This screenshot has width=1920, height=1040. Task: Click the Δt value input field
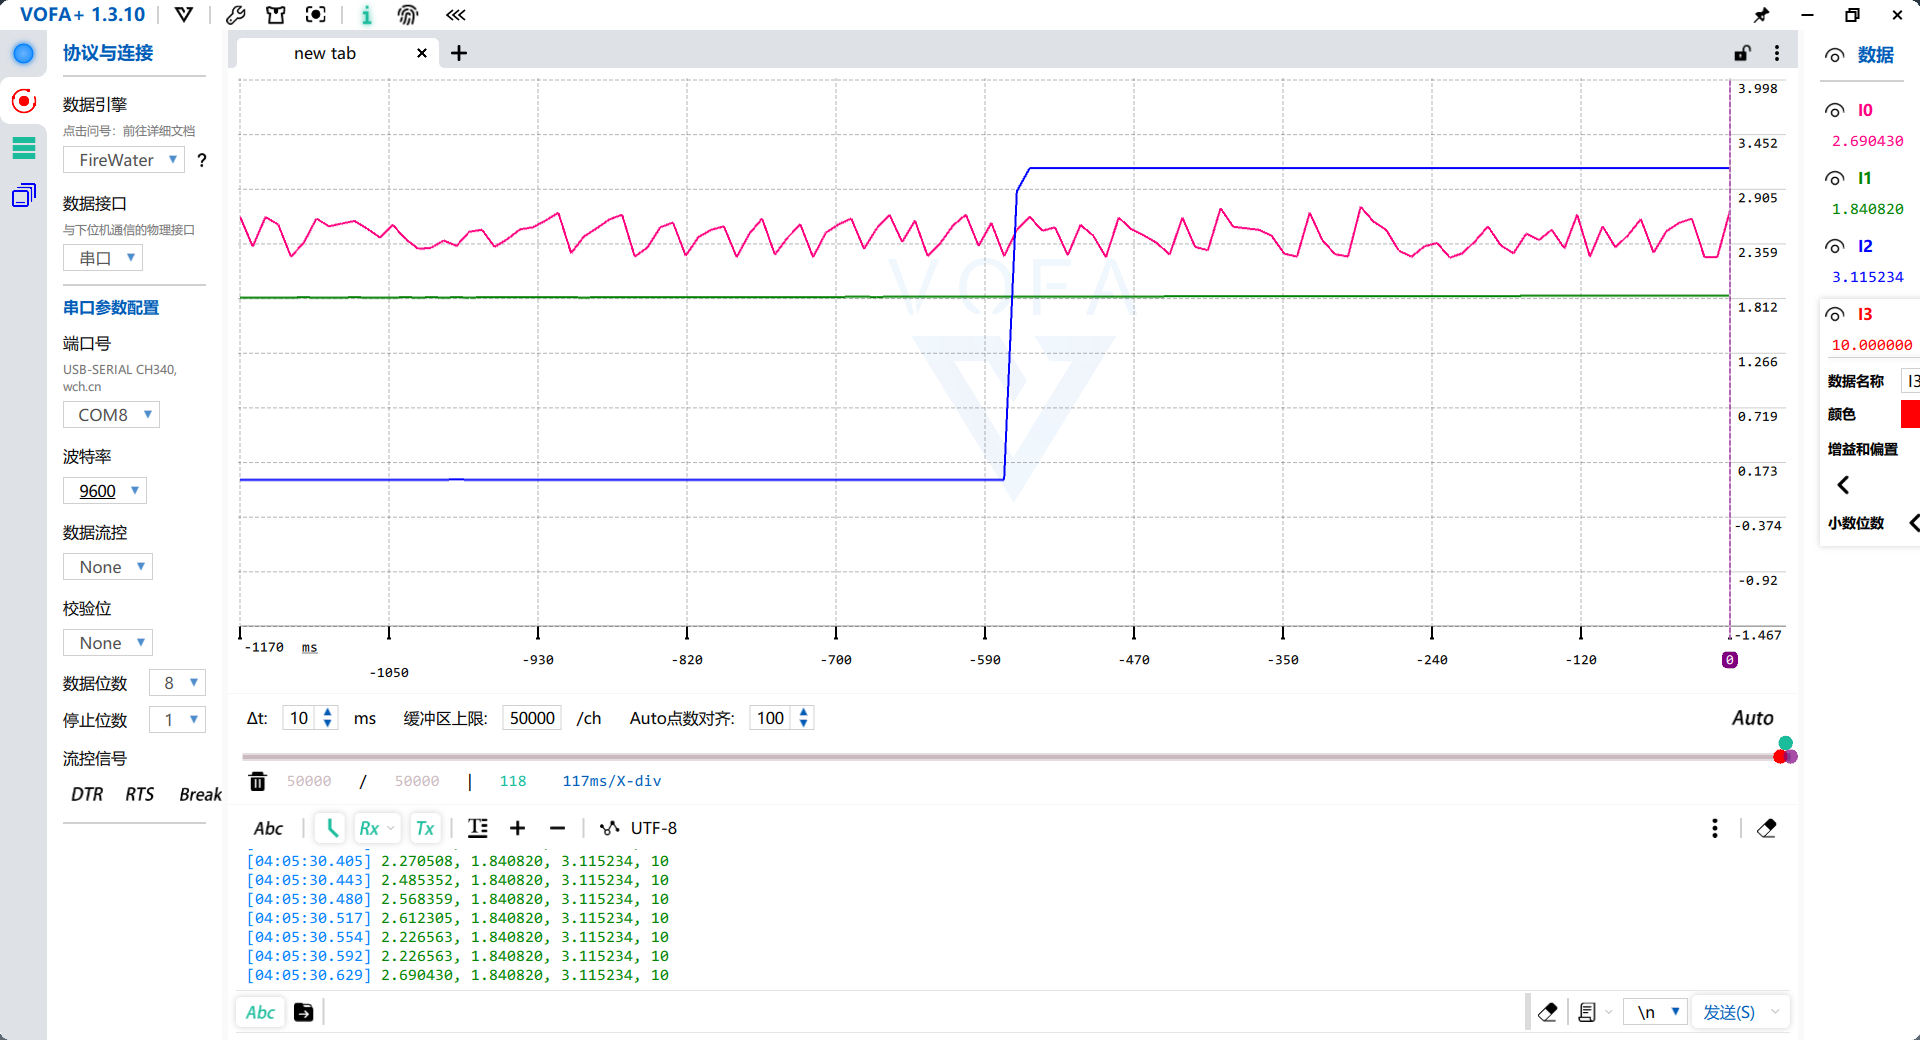(299, 718)
